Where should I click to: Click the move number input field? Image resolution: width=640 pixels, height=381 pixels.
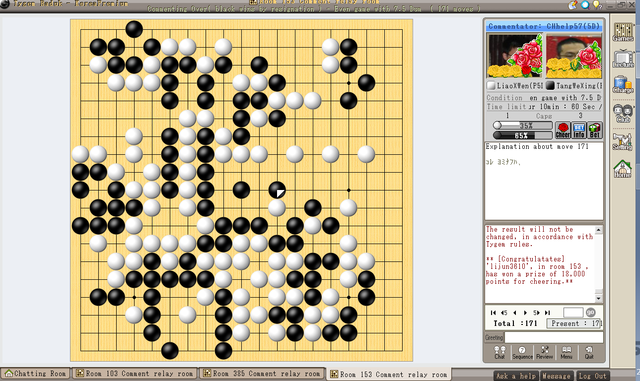tap(573, 312)
